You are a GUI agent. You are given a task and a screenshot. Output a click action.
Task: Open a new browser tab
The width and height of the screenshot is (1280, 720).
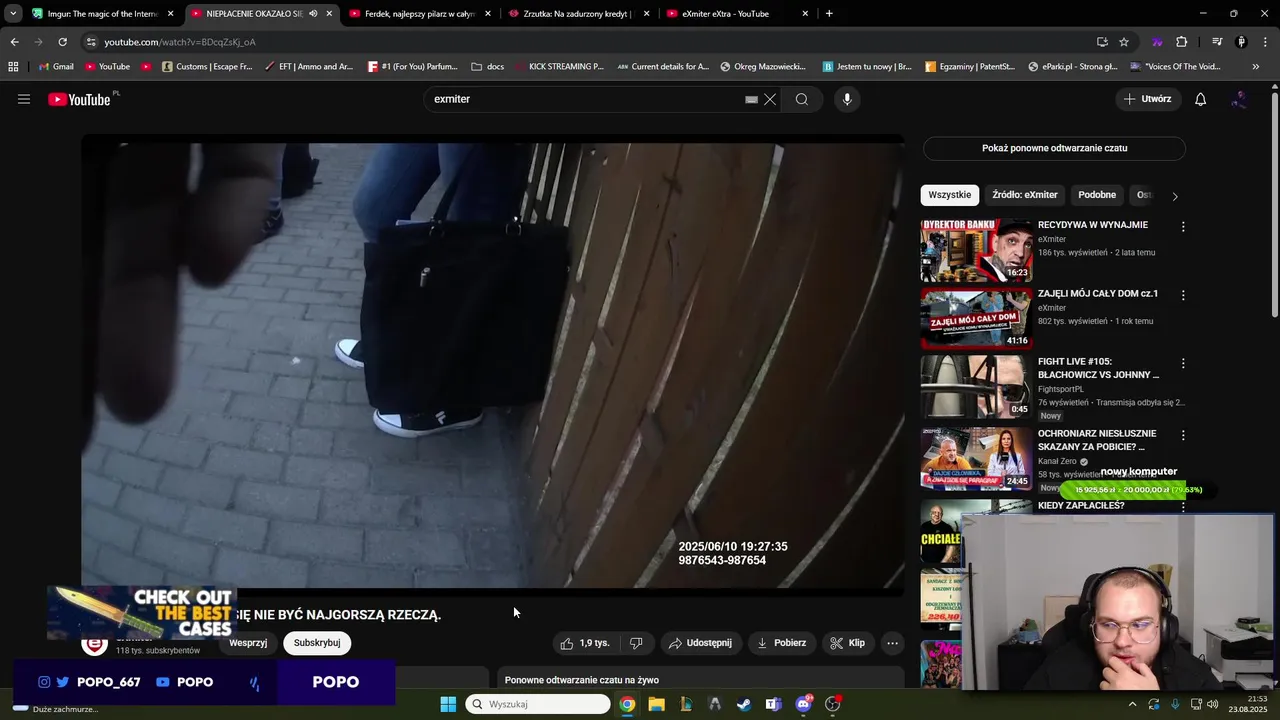pos(829,14)
